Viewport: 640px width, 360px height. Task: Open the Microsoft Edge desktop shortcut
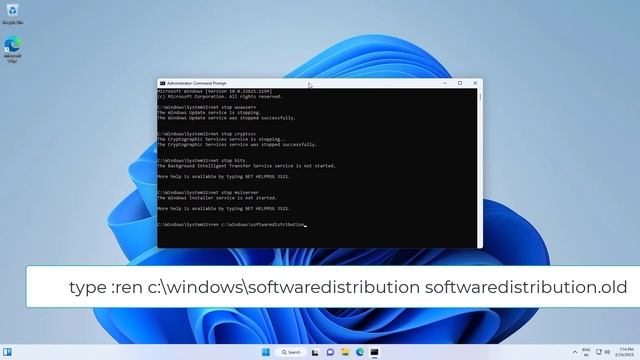[x=12, y=50]
